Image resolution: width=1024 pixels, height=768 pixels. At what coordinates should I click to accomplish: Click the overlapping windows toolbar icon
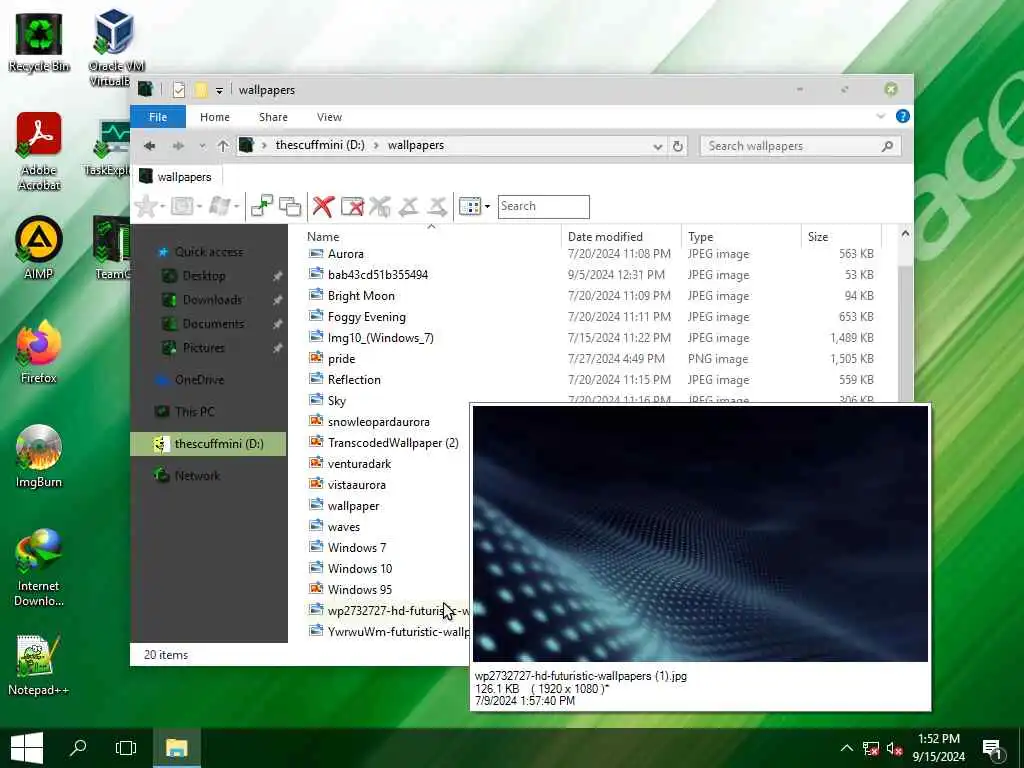[x=290, y=206]
